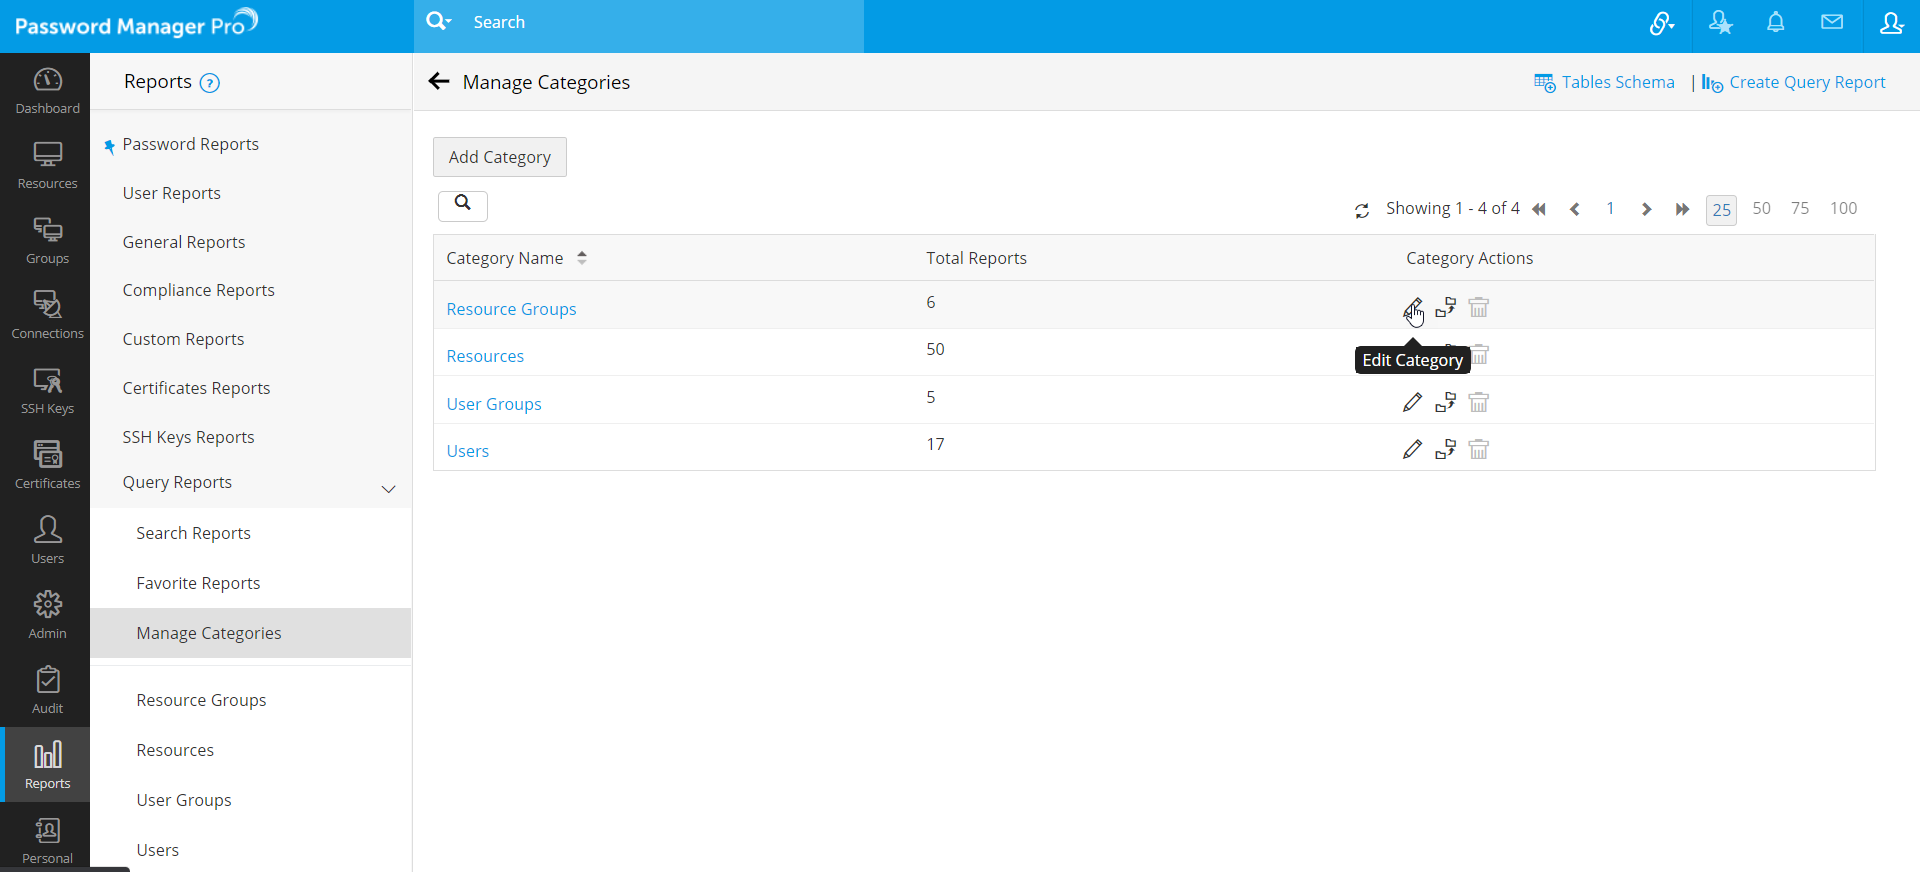Click the Add Category button

[499, 157]
